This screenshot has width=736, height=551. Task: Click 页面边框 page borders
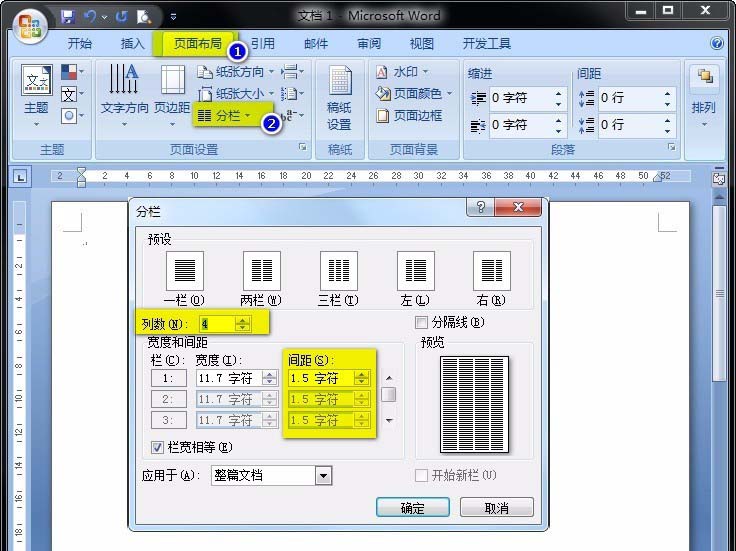pos(408,115)
